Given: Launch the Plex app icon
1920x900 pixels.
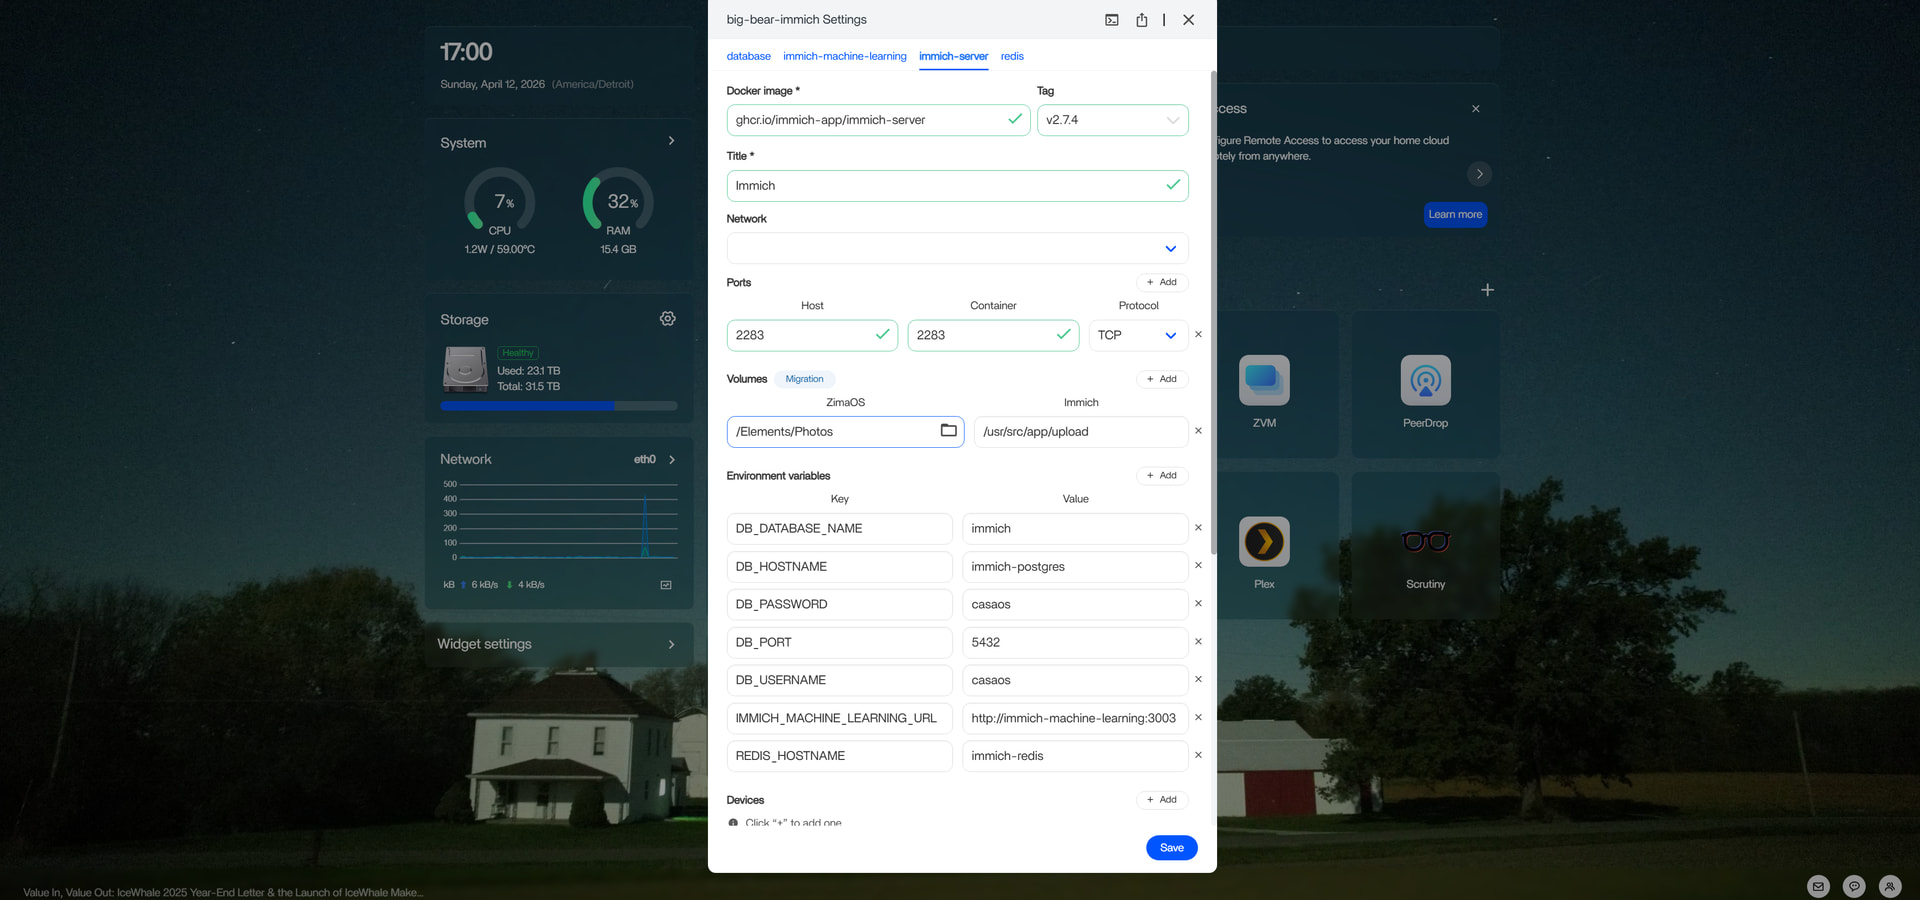Looking at the screenshot, I should 1264,542.
